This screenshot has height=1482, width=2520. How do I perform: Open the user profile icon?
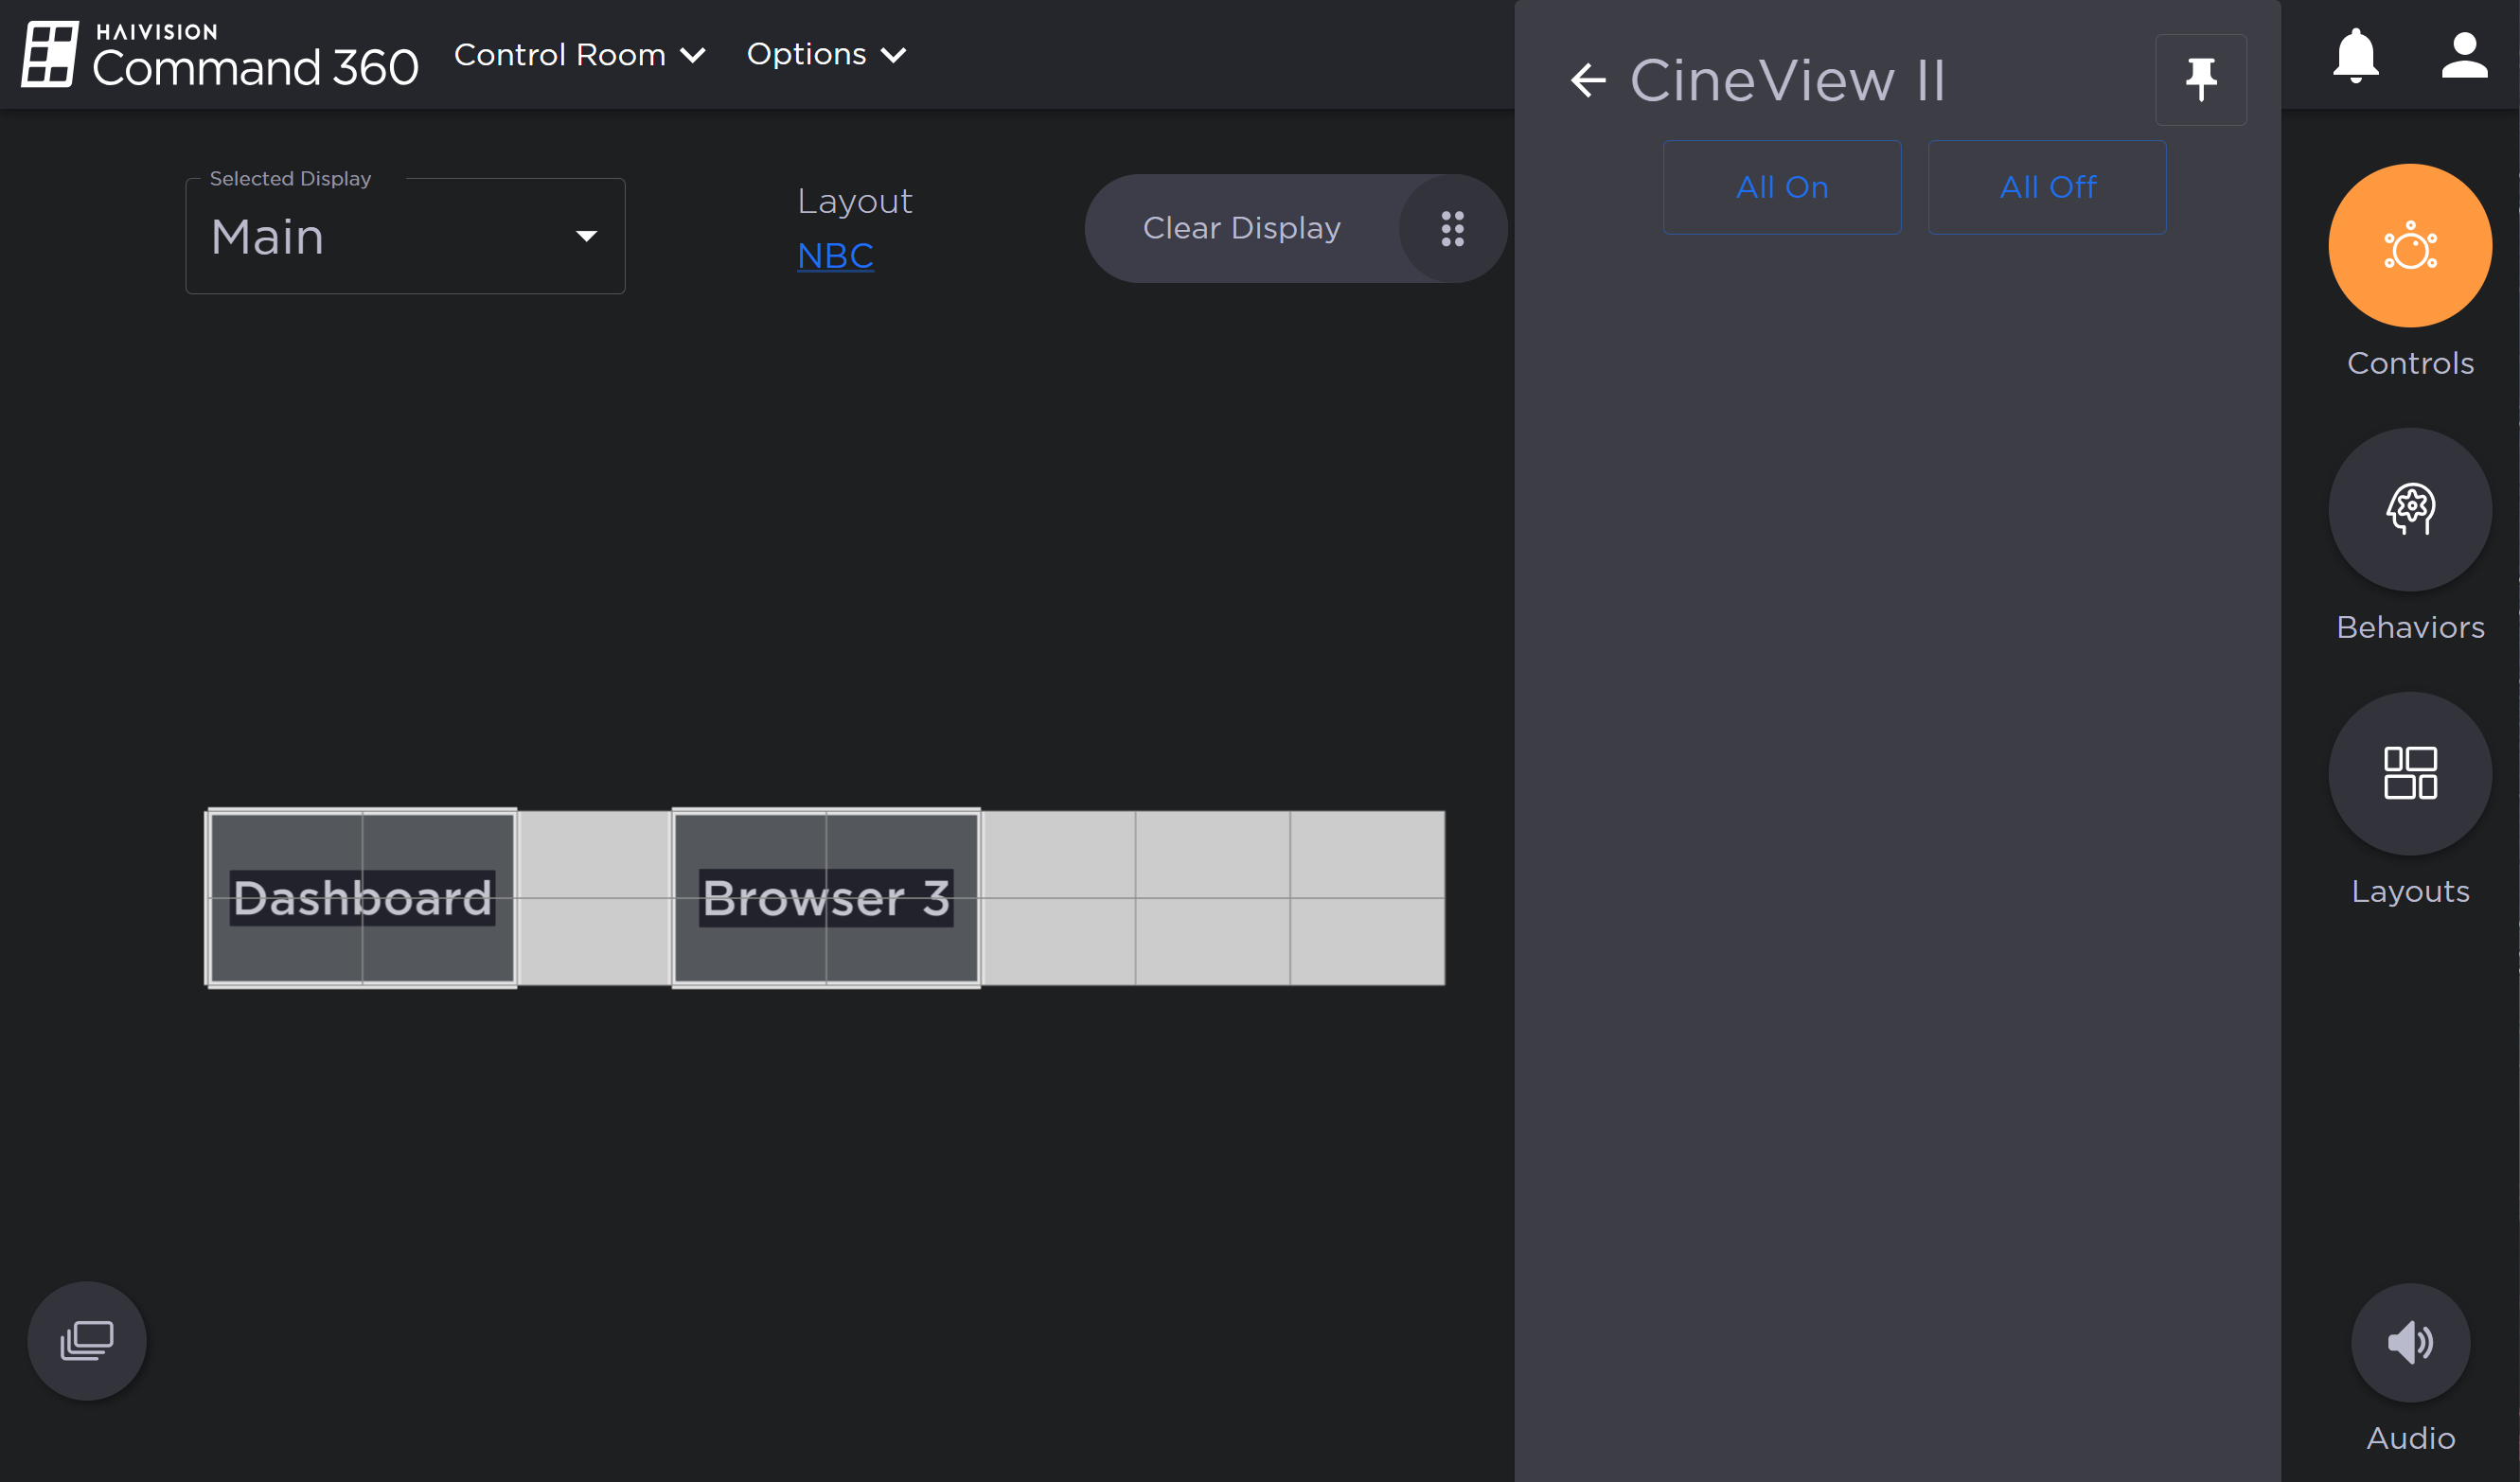coord(2464,54)
